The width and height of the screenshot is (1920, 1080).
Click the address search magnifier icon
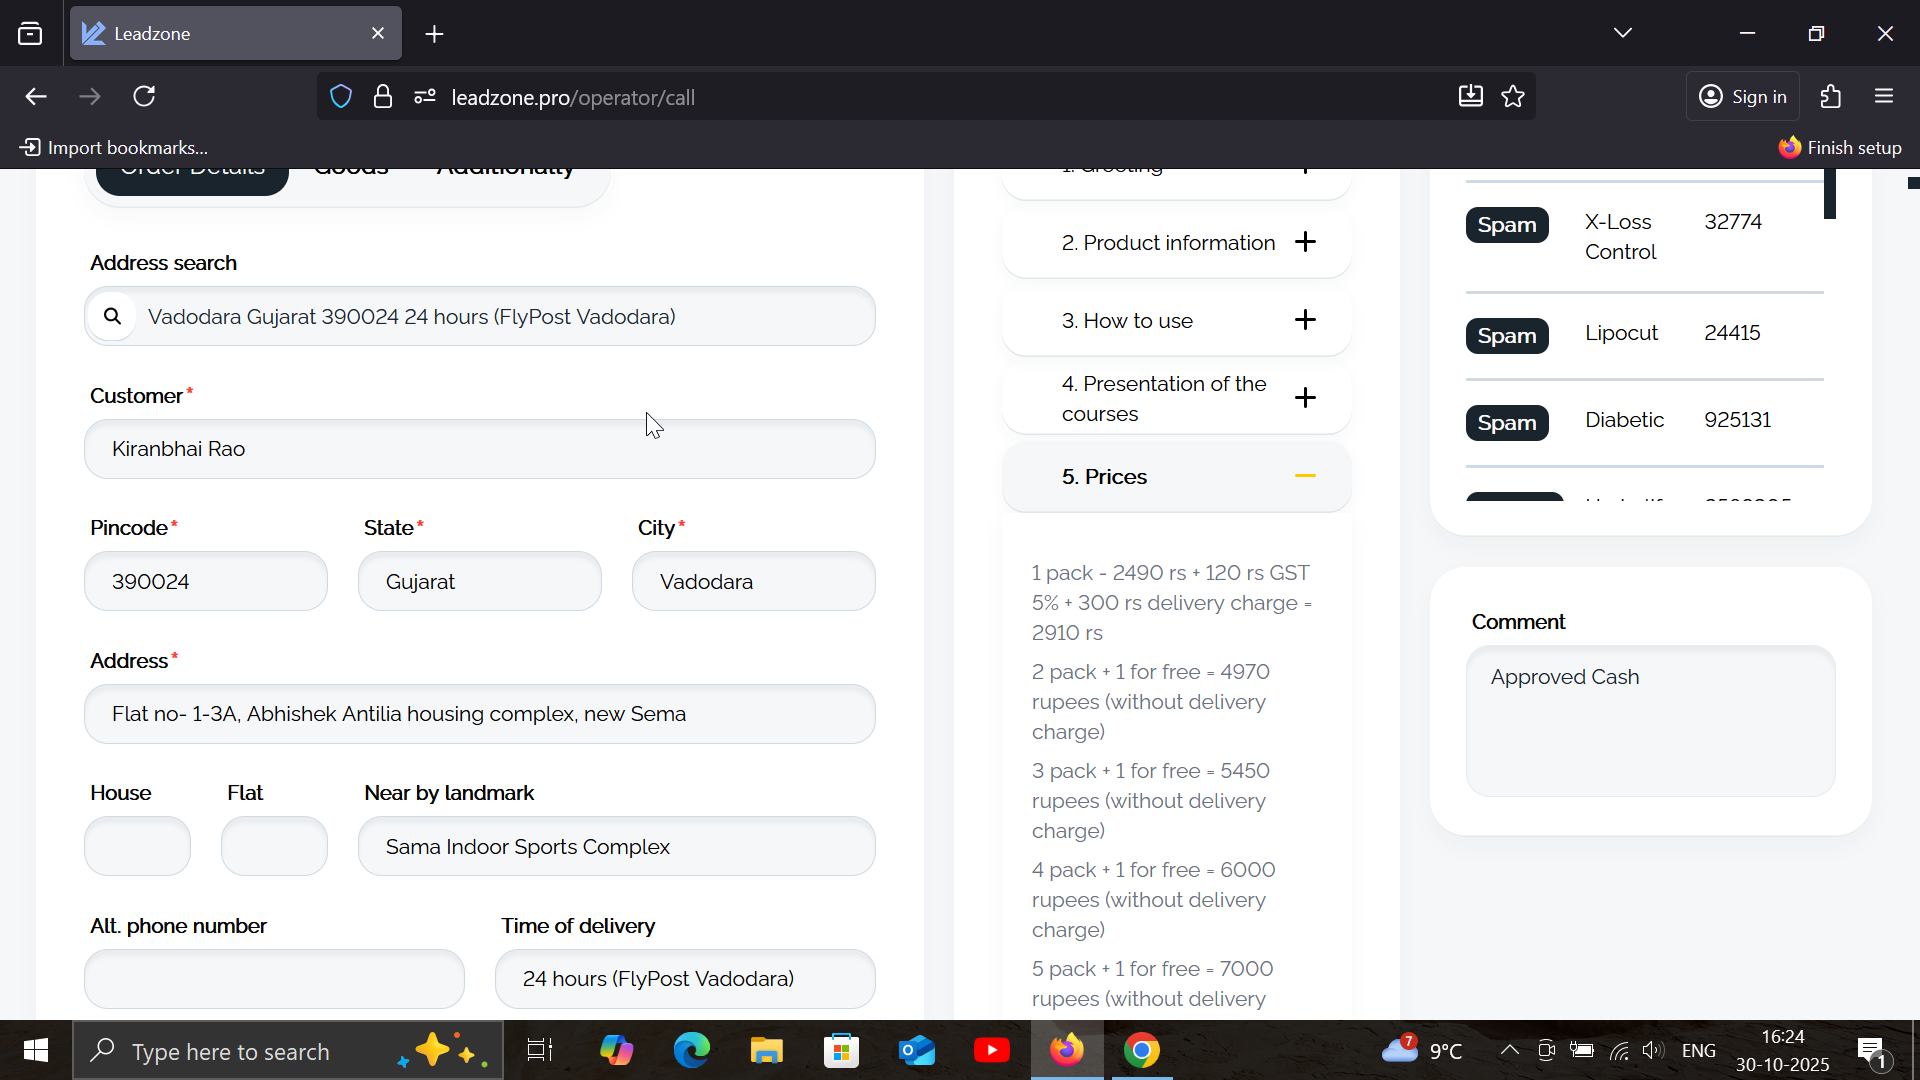pos(113,317)
